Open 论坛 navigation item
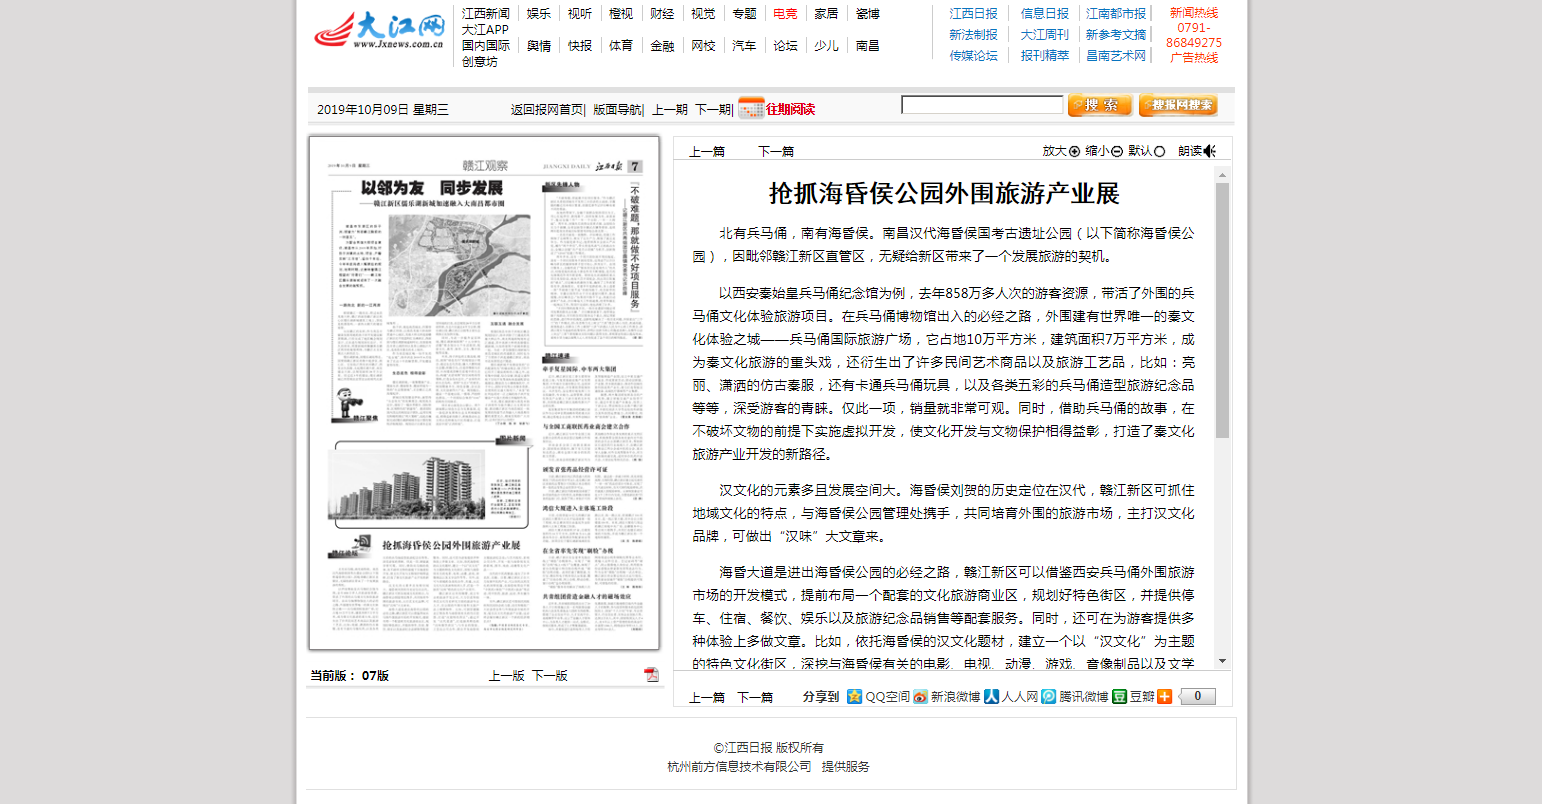Viewport: 1542px width, 804px height. click(785, 46)
